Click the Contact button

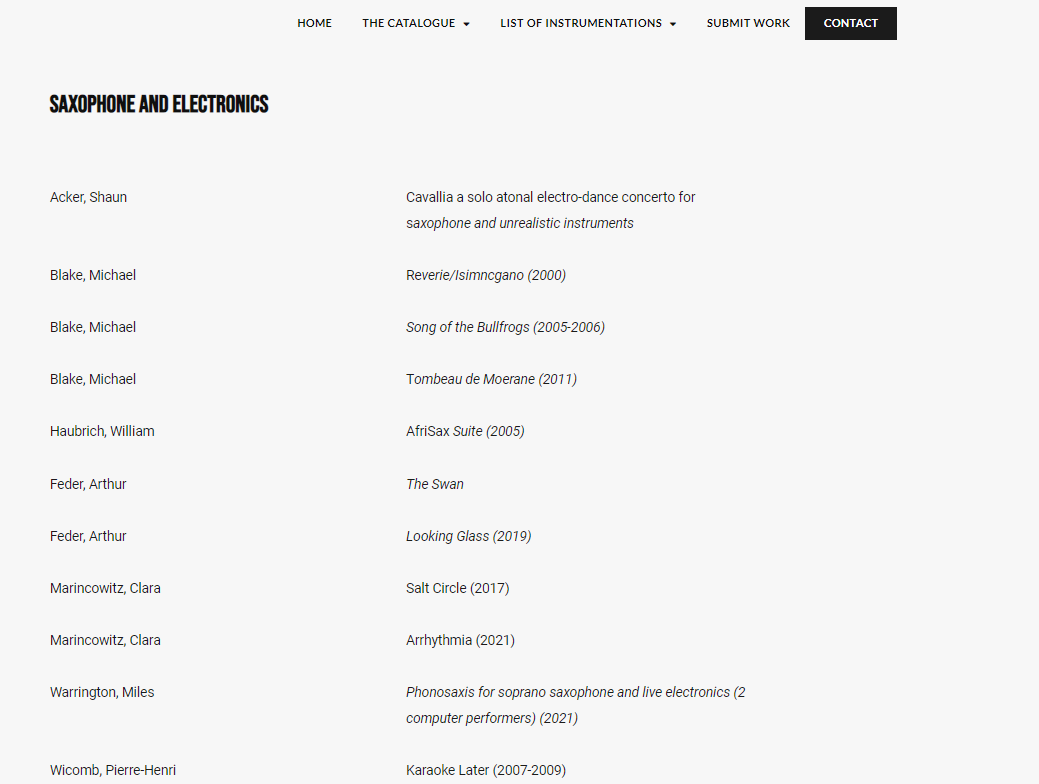tap(850, 23)
